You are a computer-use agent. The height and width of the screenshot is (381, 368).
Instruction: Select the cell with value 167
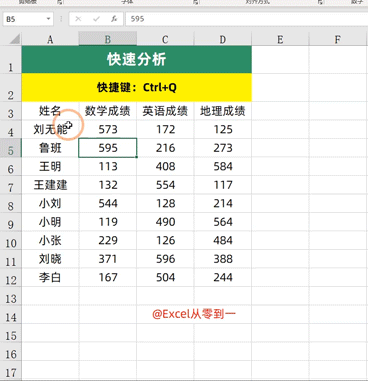108,277
